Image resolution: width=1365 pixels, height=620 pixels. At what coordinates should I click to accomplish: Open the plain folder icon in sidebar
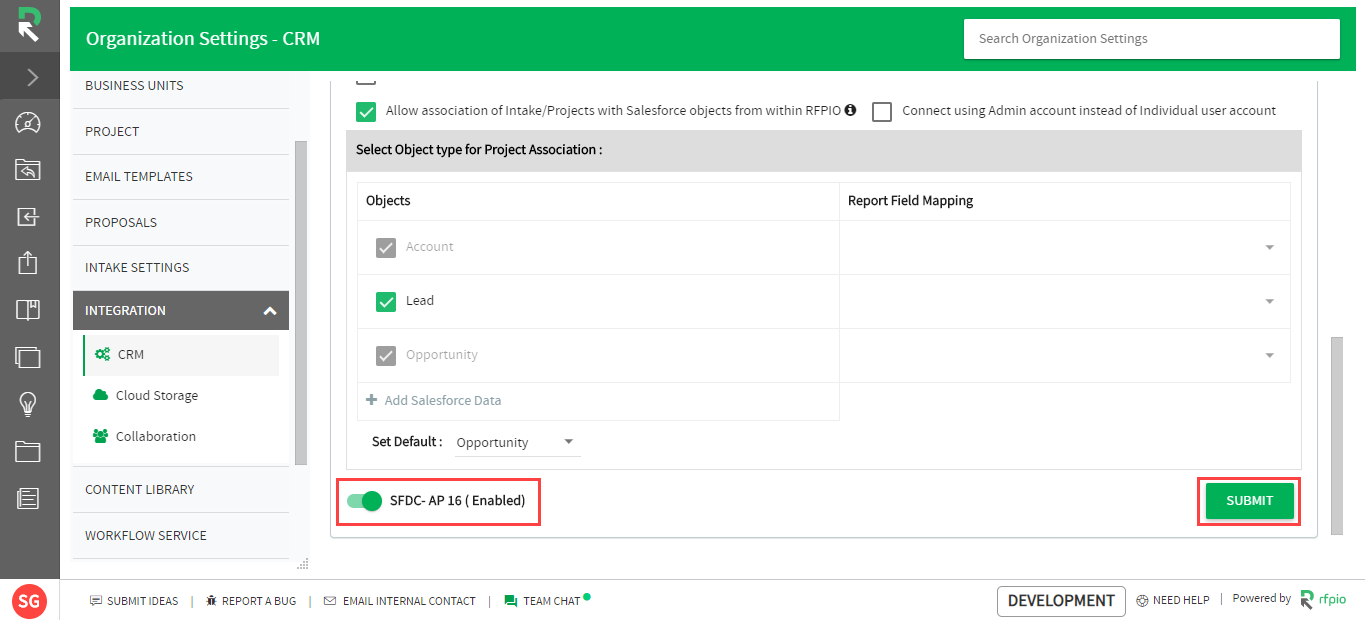pos(28,451)
